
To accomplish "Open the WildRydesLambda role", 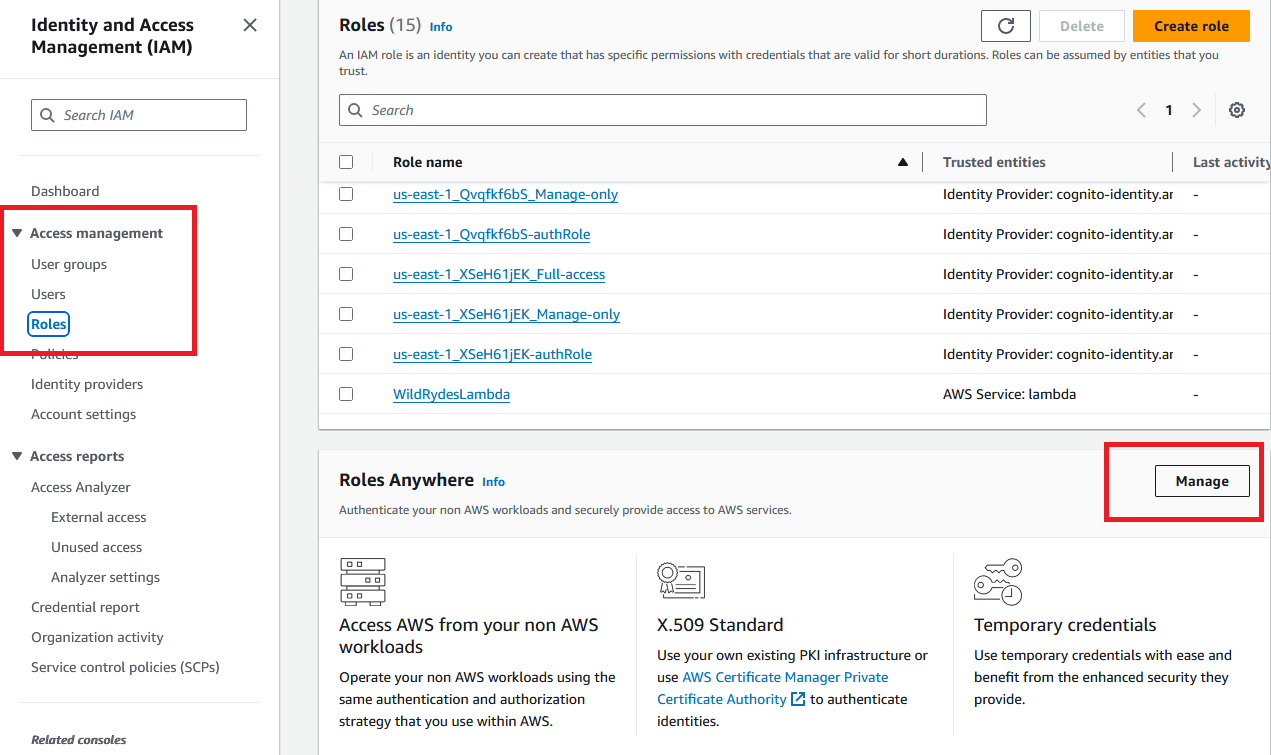I will pyautogui.click(x=451, y=394).
